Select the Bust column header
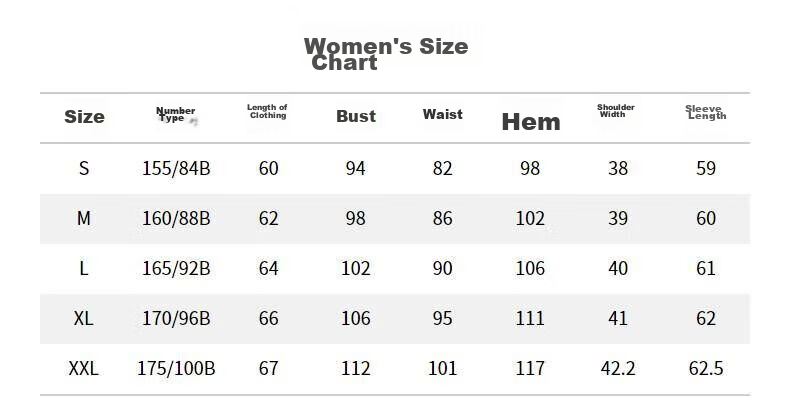This screenshot has height=396, width=790. (x=356, y=116)
